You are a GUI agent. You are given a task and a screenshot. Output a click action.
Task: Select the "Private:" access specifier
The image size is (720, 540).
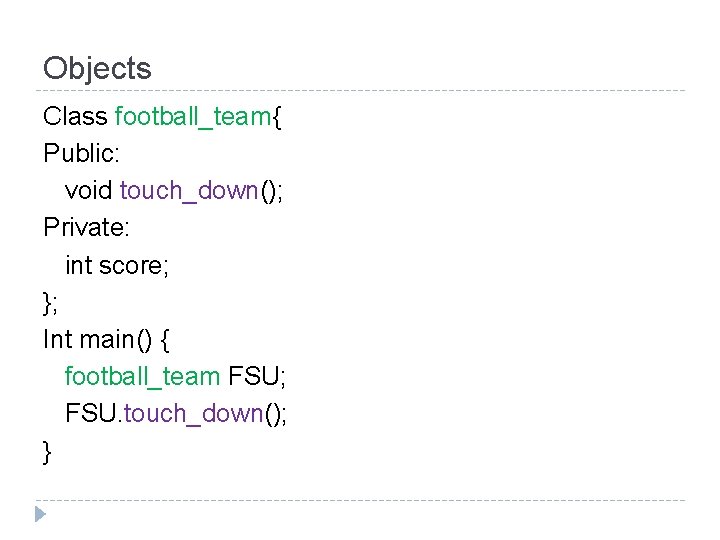[86, 228]
